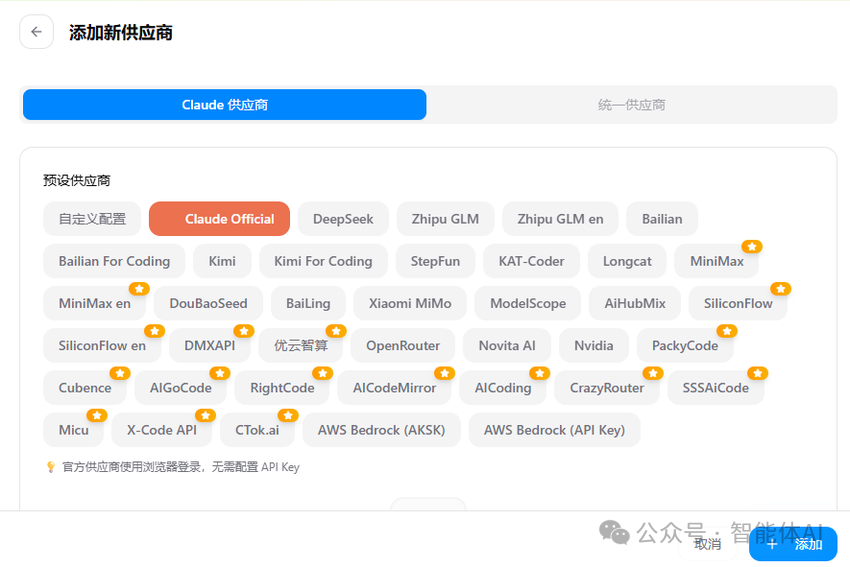Pick the Novita AI preset
The width and height of the screenshot is (850, 567).
click(x=507, y=346)
